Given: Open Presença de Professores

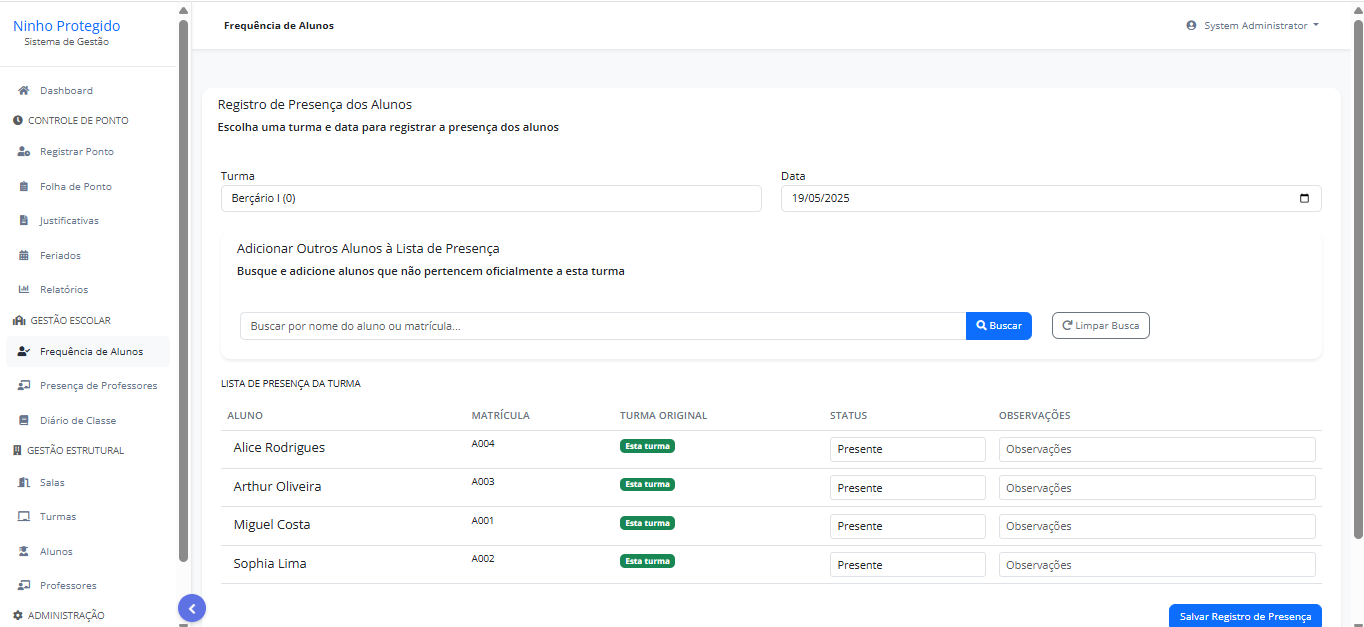Looking at the screenshot, I should tap(98, 386).
